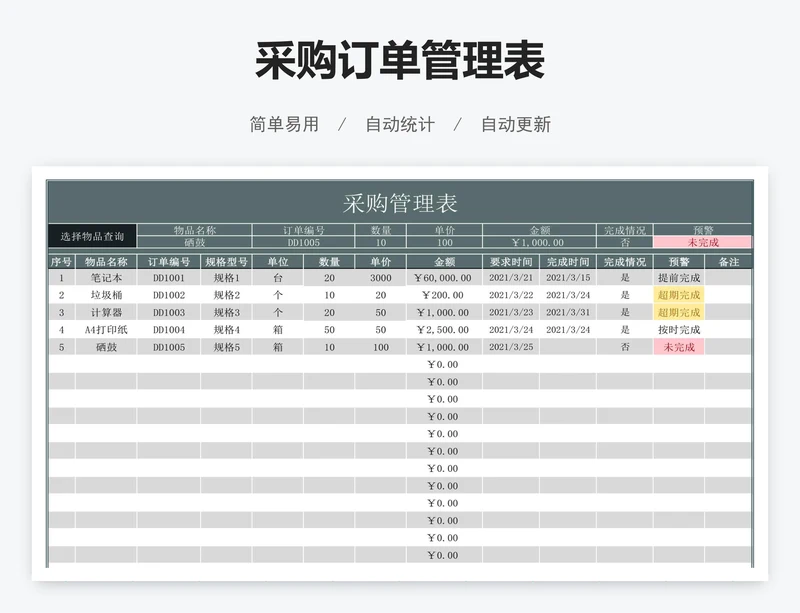Screen dimensions: 800x613
Task: Select the 按时完成 warning cell
Action: tap(679, 330)
